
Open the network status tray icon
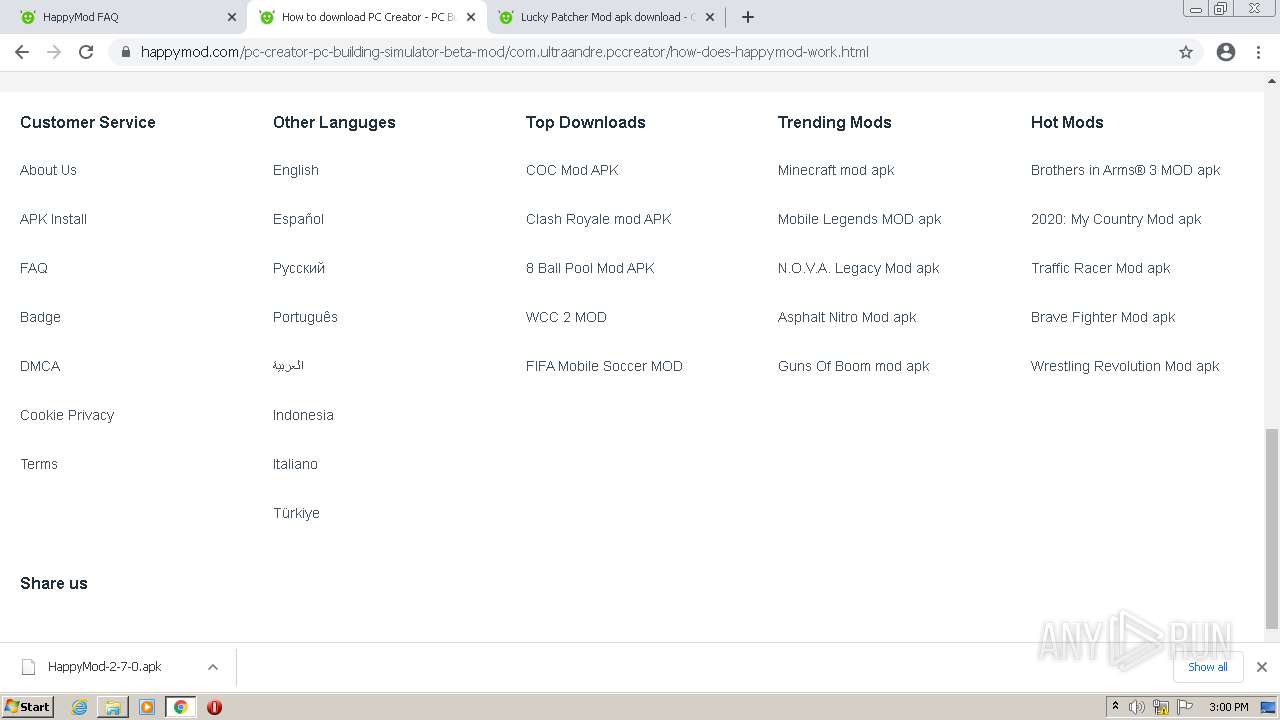tap(1161, 707)
